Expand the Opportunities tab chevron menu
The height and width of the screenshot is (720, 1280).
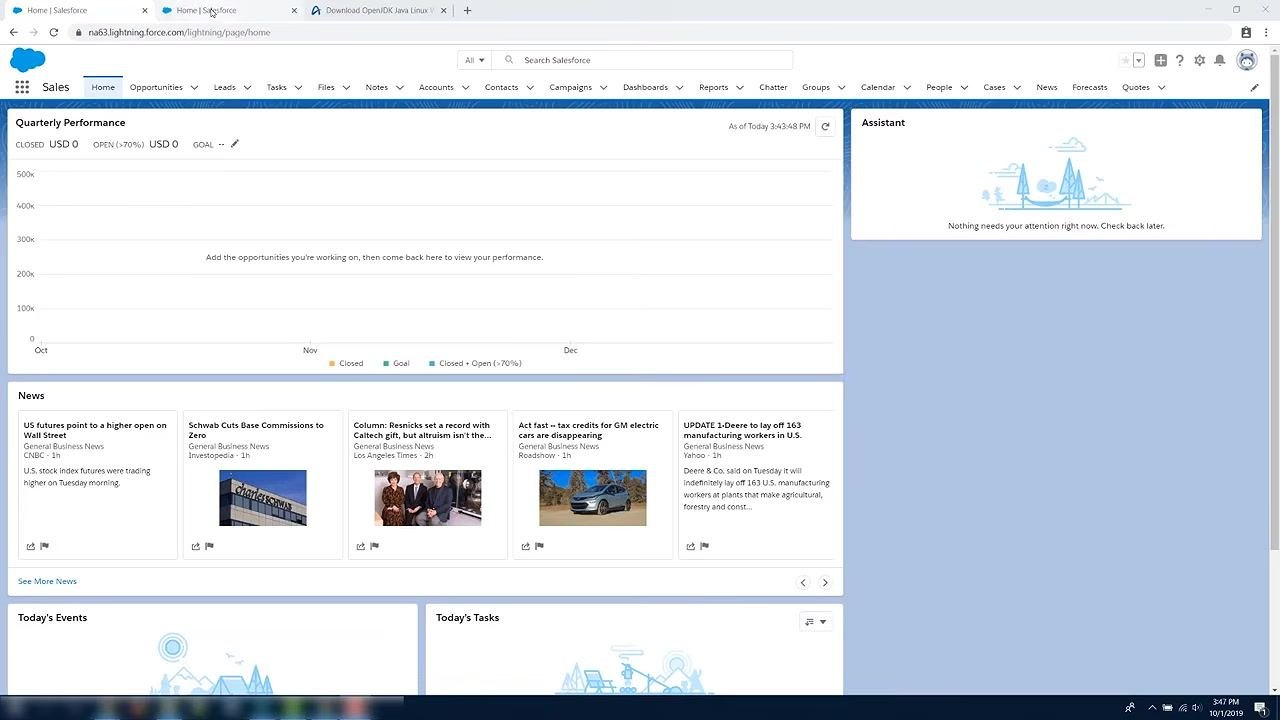pos(194,87)
